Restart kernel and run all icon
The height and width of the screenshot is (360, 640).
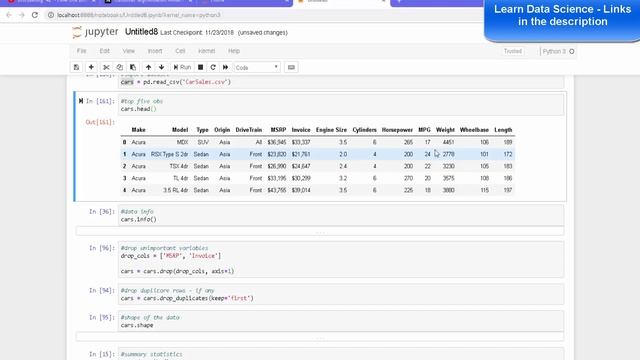click(x=225, y=67)
